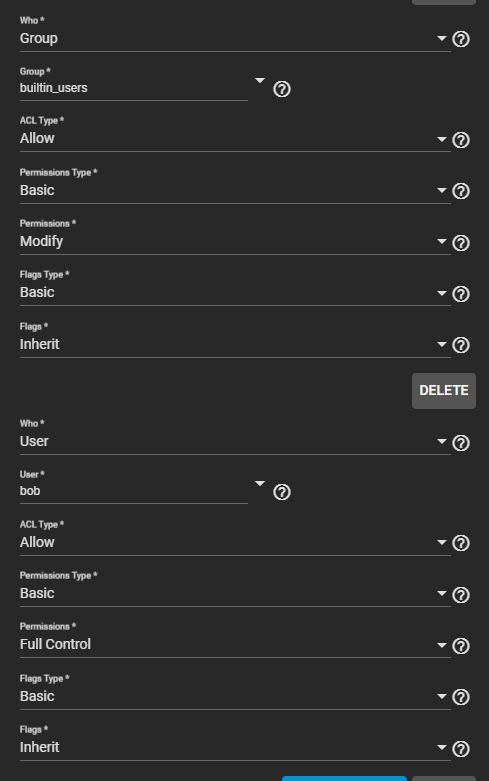Open the first Flags dropdown set to Inherit
Image resolution: width=489 pixels, height=781 pixels.
(x=235, y=344)
